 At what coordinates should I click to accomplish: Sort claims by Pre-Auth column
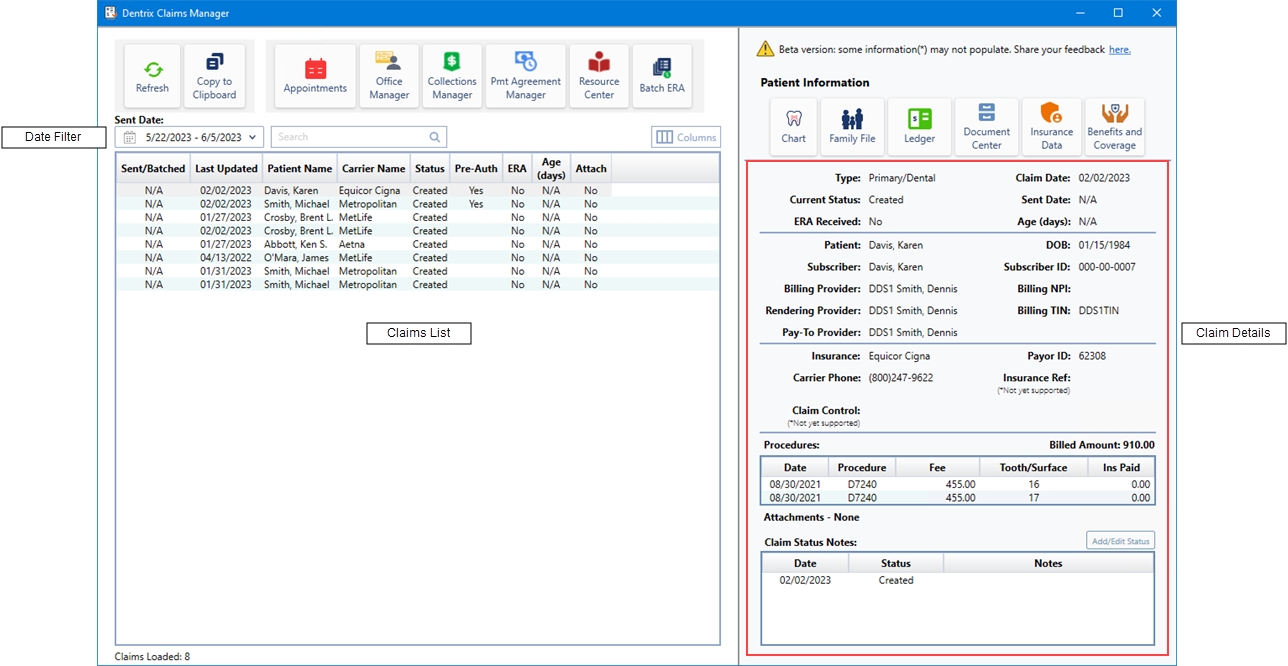(x=476, y=168)
